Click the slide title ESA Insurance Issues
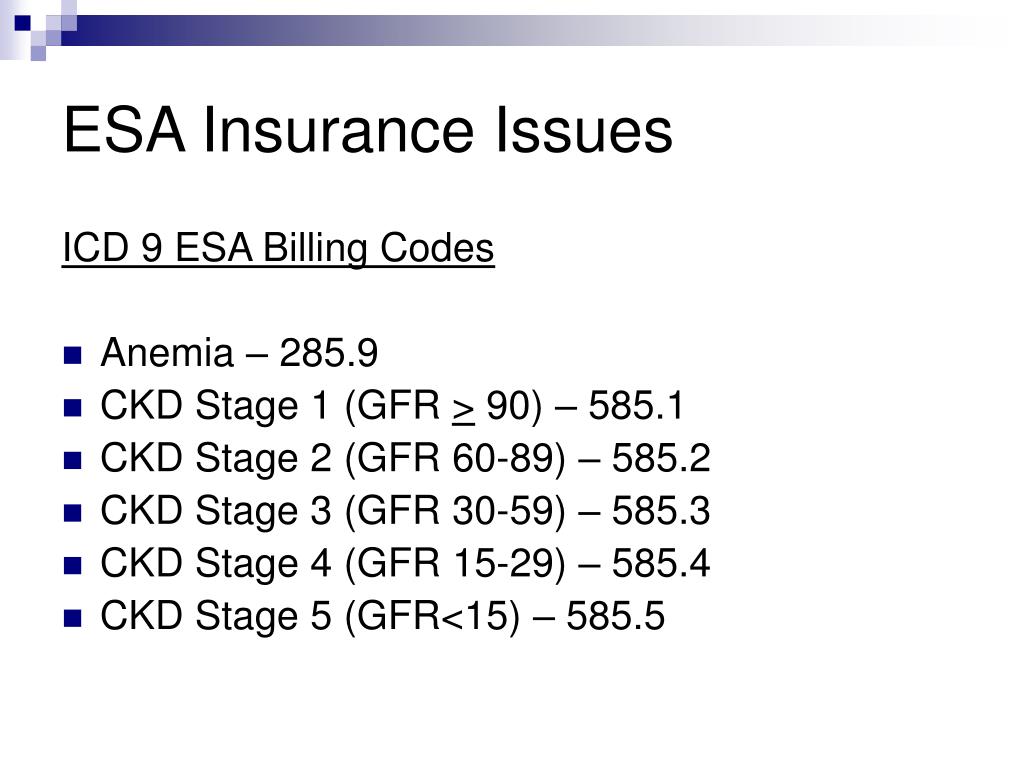 [368, 131]
